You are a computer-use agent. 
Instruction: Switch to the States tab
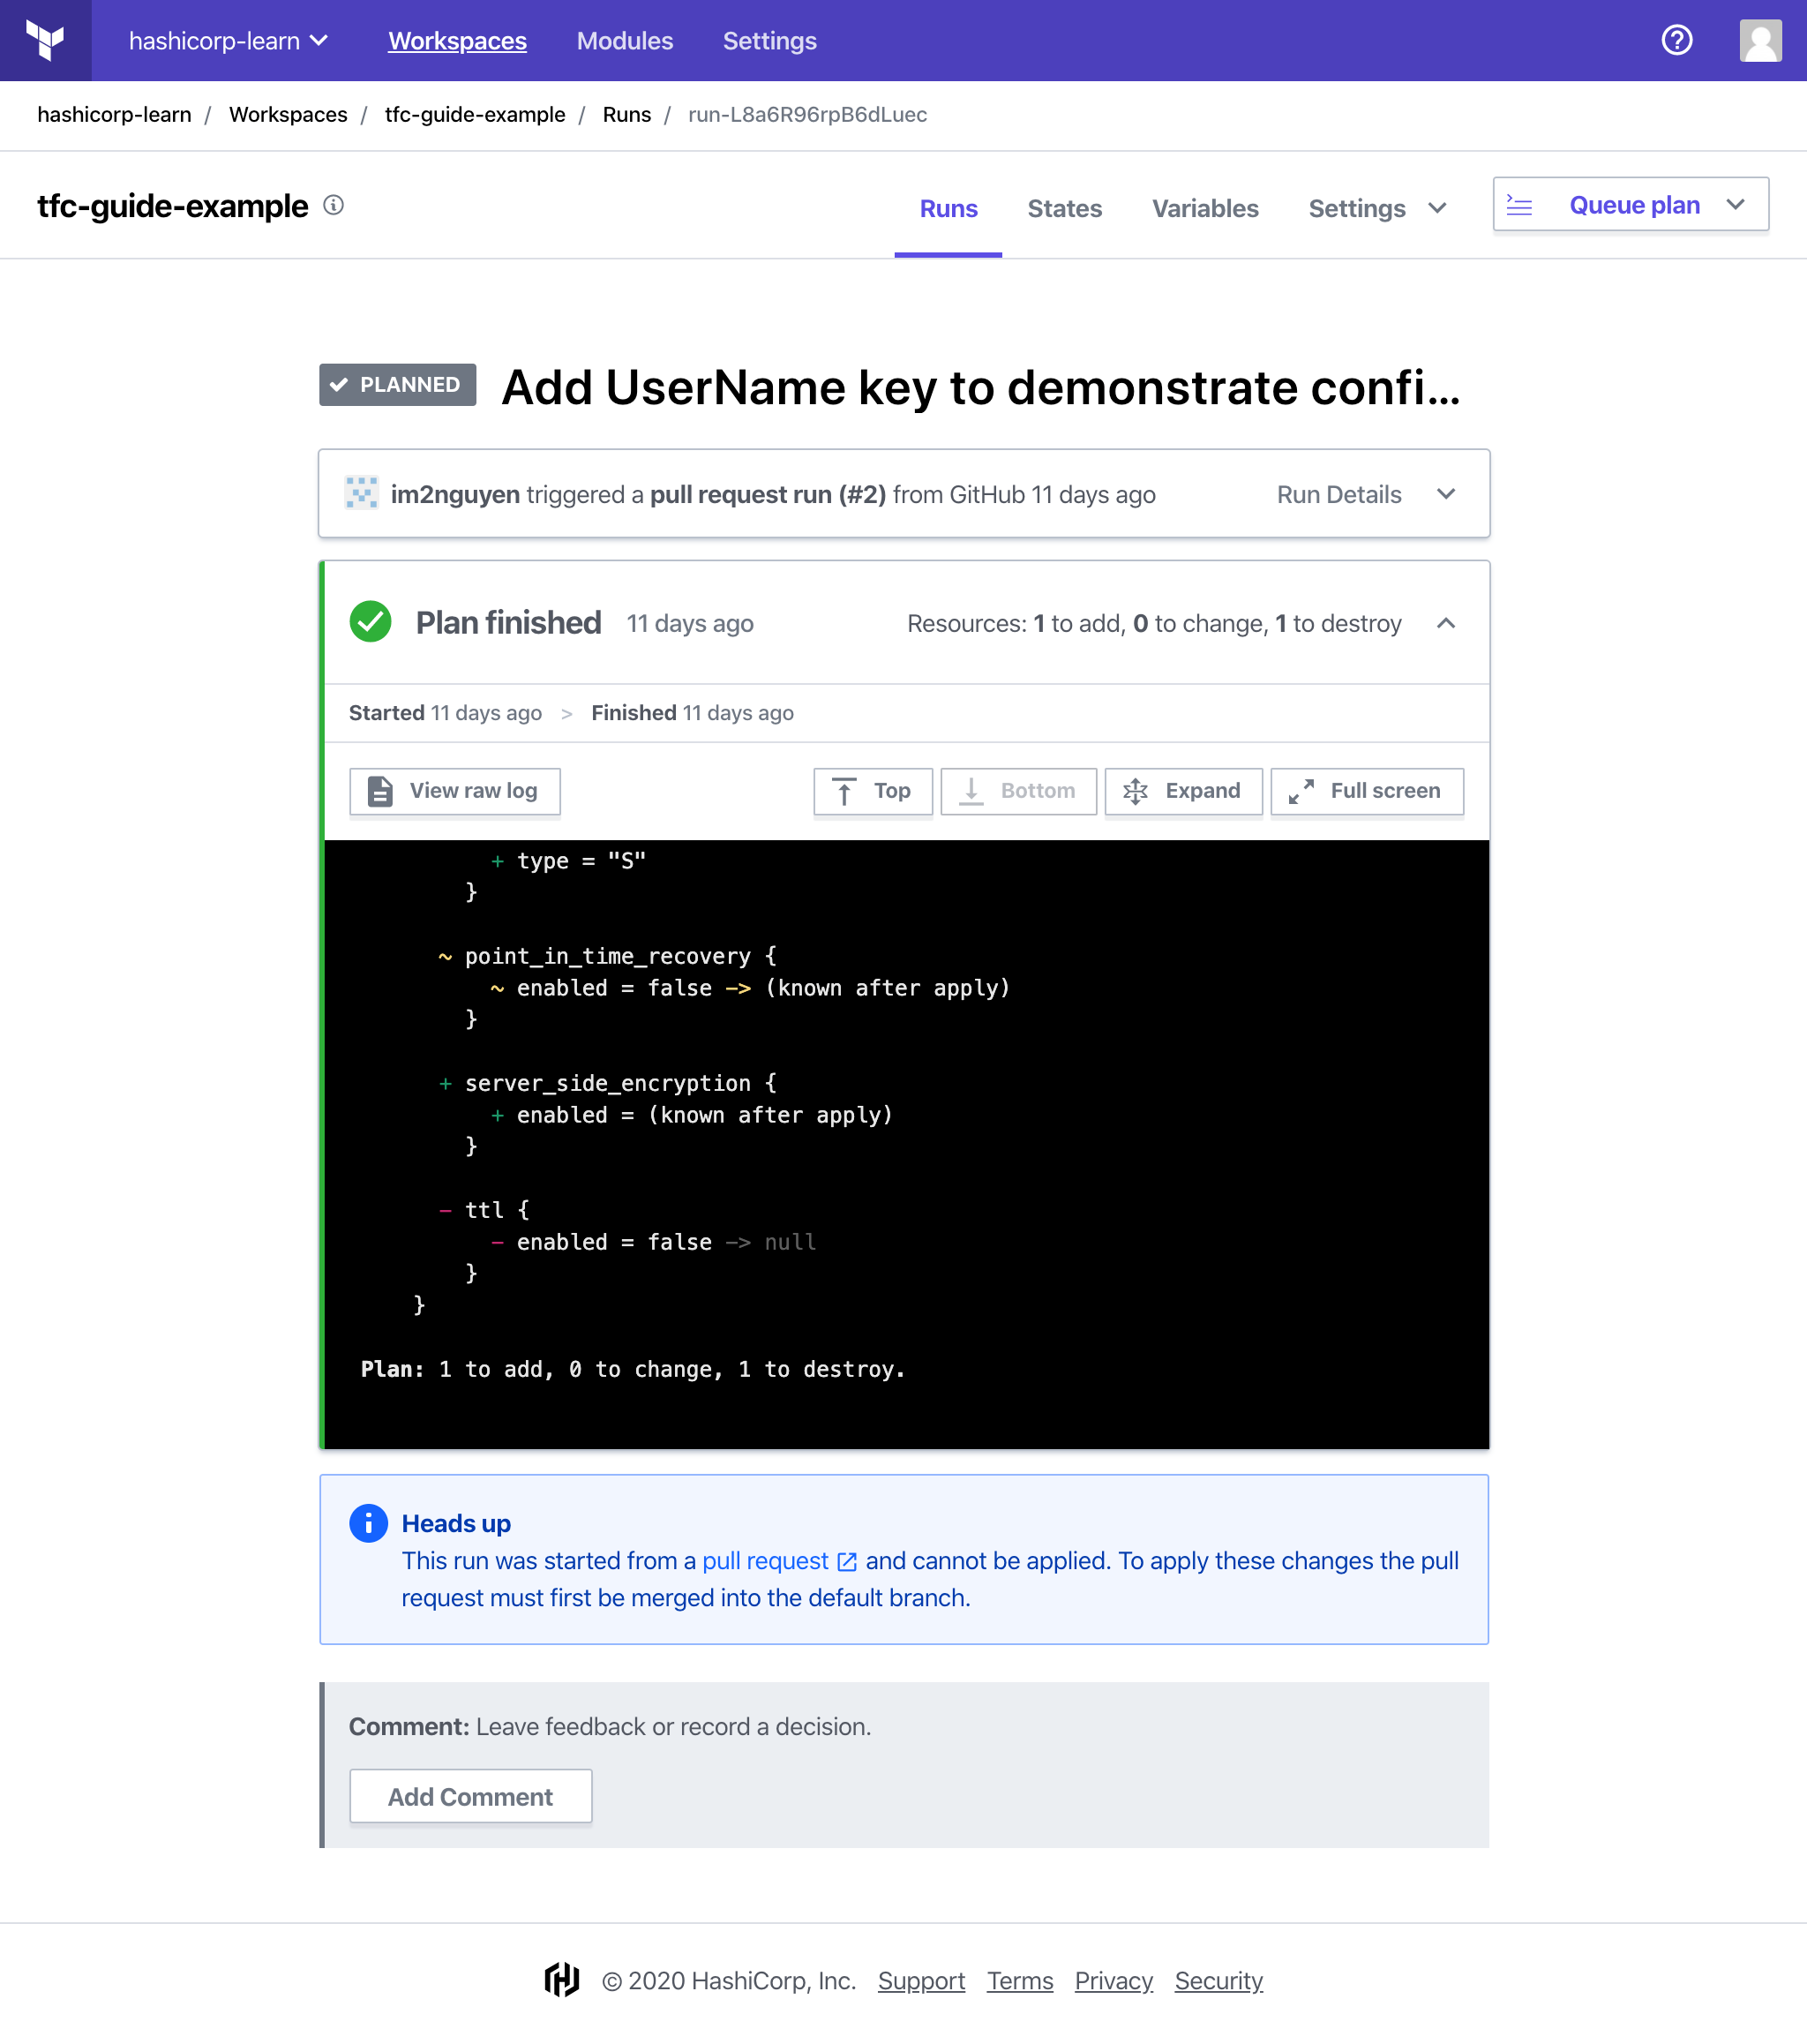(x=1064, y=208)
